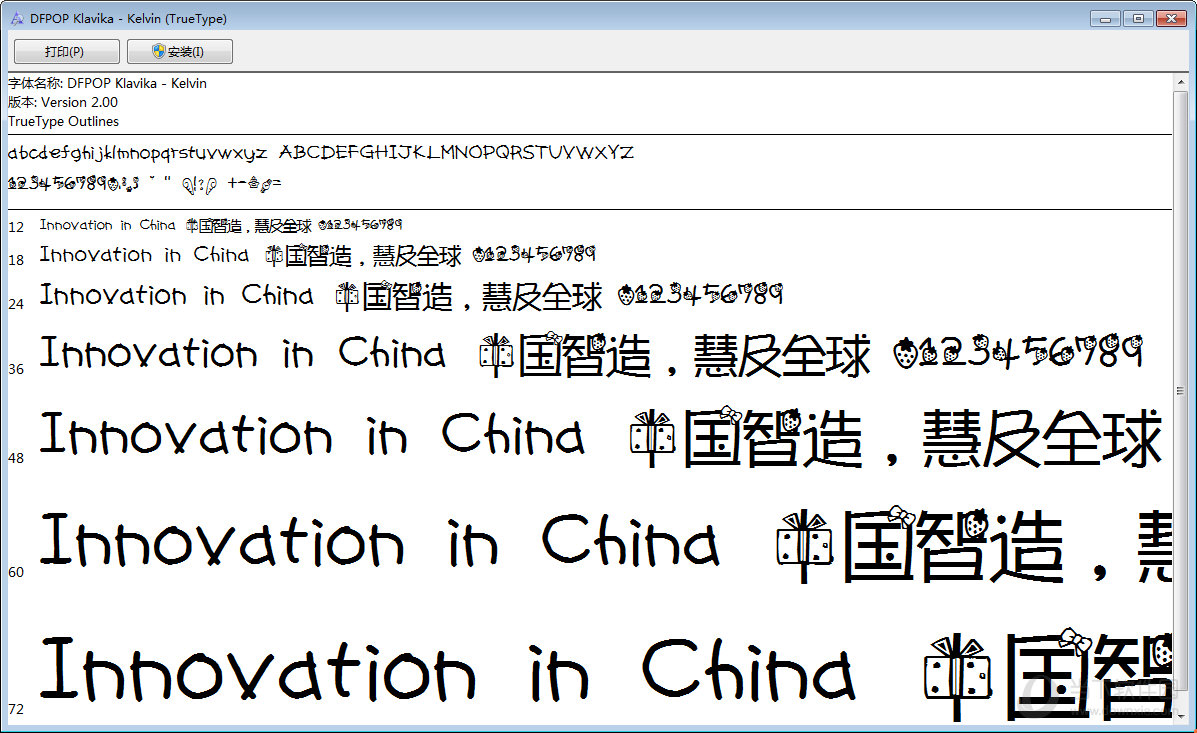Click the font viewer title bar icon
The width and height of the screenshot is (1197, 733).
click(x=17, y=18)
